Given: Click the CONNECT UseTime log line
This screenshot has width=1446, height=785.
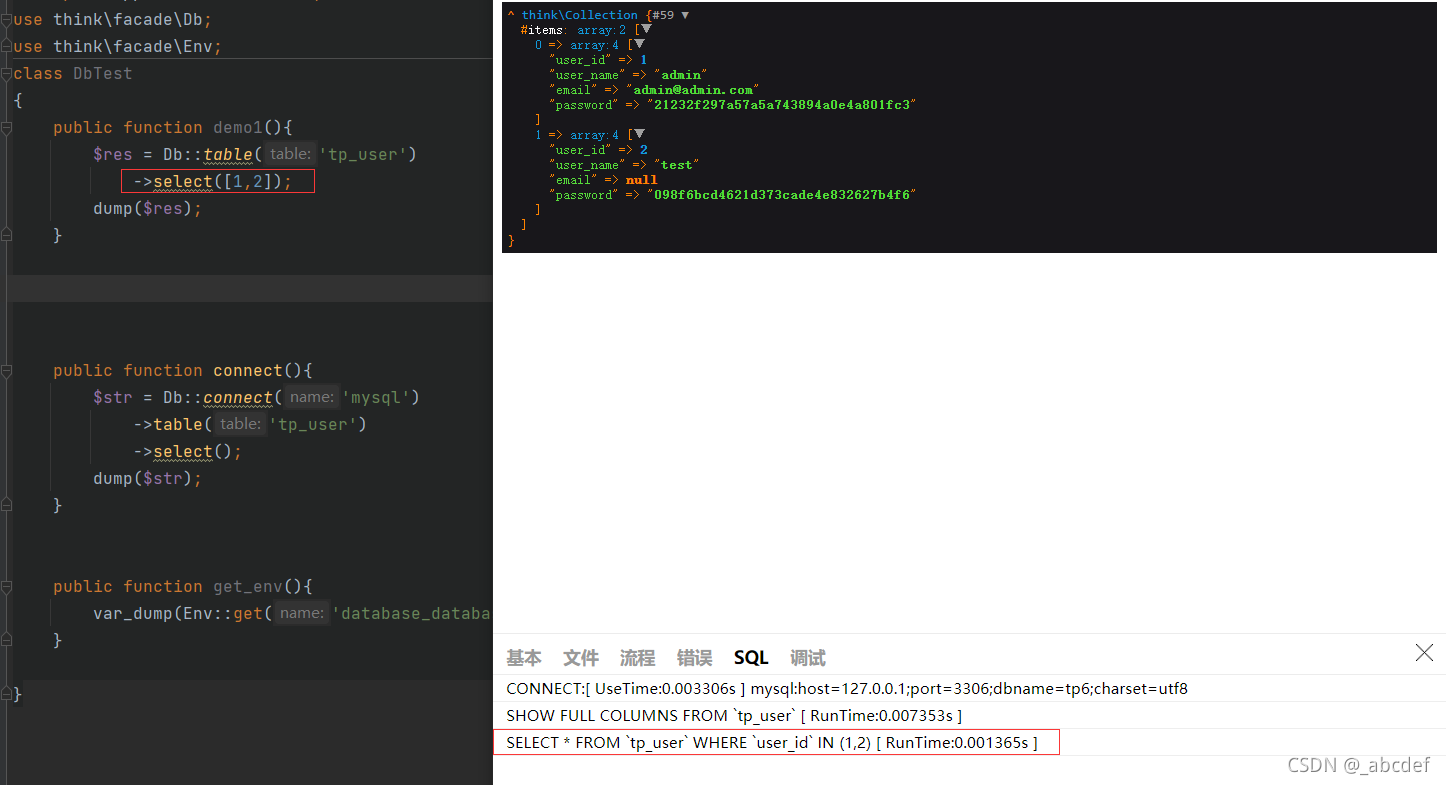Looking at the screenshot, I should tap(847, 689).
